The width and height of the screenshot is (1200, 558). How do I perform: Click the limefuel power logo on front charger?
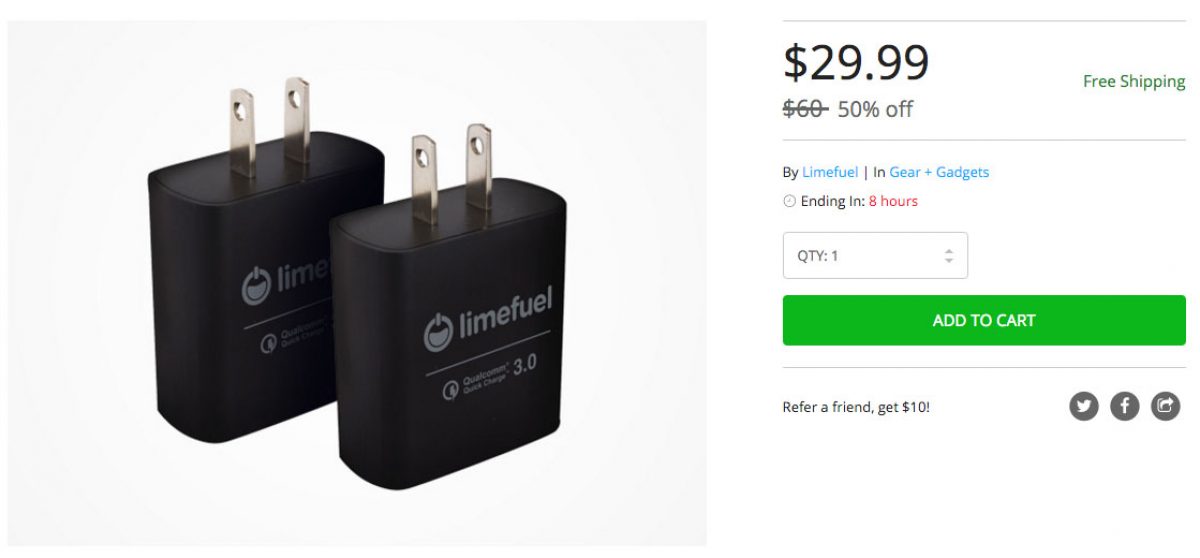tap(439, 331)
